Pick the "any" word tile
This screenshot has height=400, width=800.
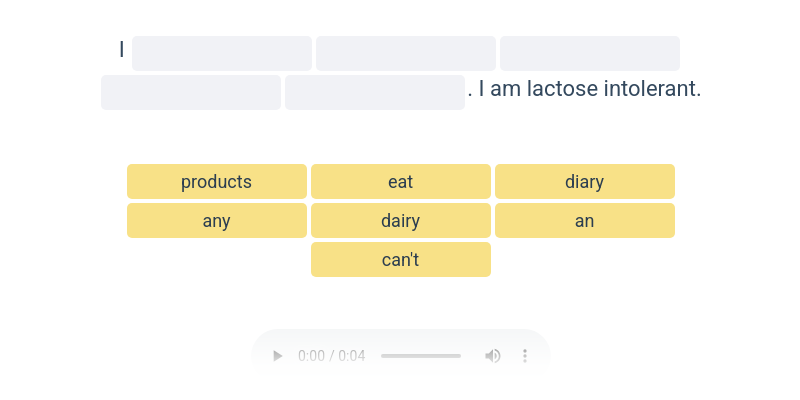click(x=217, y=221)
